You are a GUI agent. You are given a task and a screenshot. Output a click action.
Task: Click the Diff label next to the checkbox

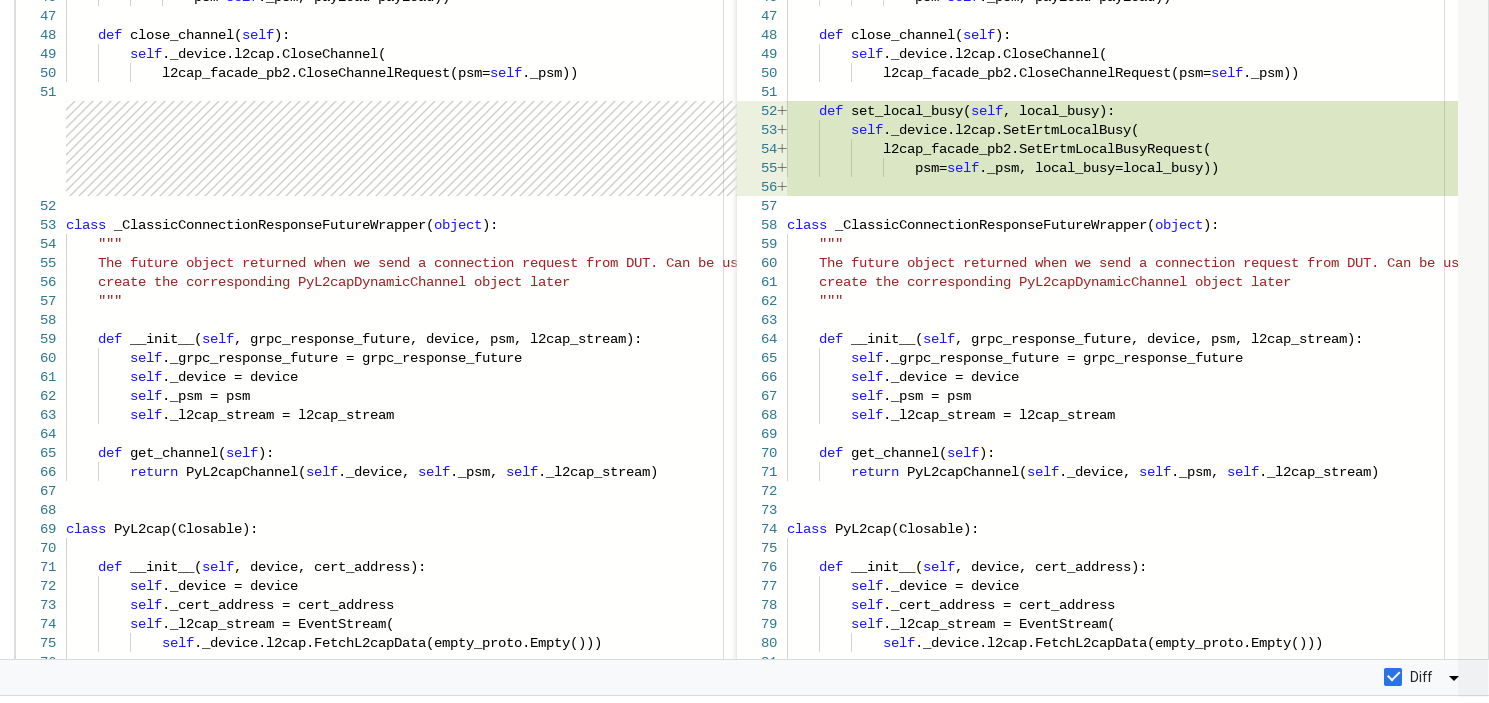1421,677
